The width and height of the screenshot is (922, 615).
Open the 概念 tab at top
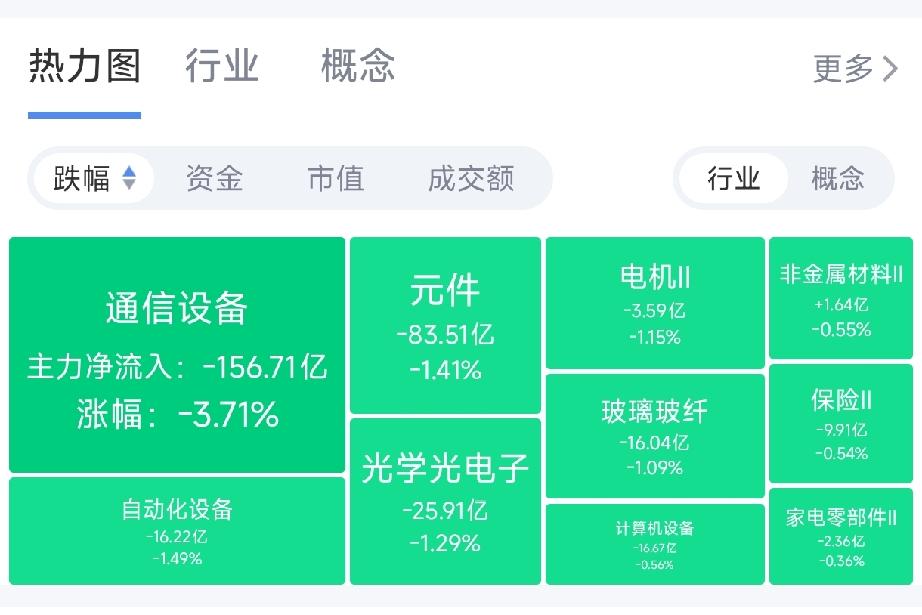tap(358, 65)
